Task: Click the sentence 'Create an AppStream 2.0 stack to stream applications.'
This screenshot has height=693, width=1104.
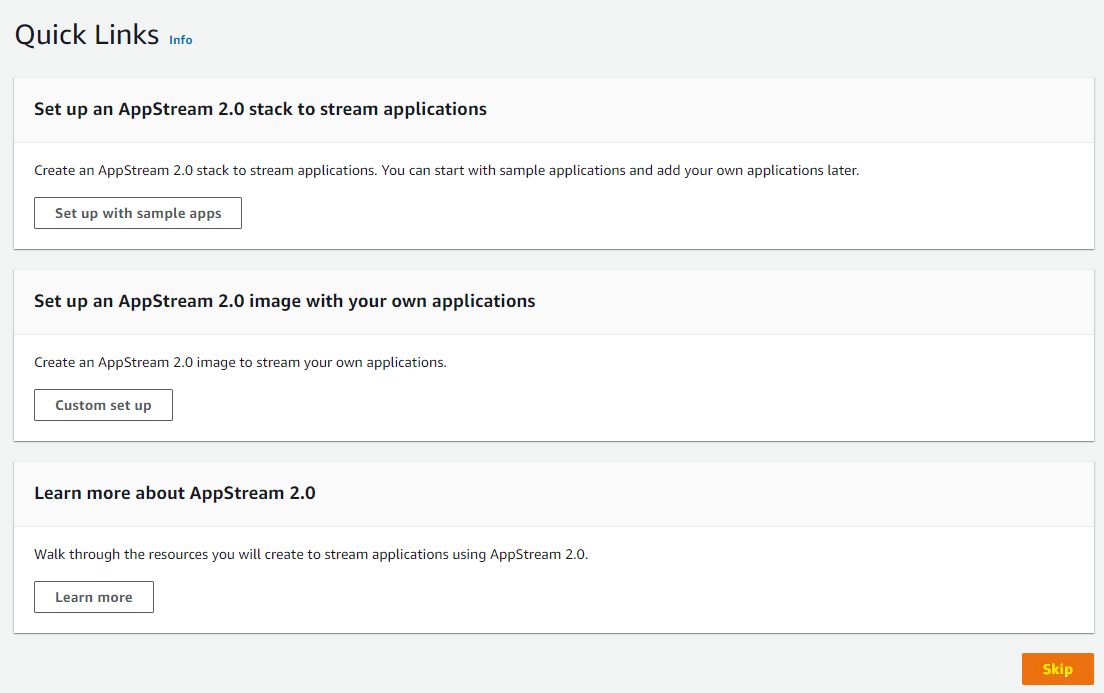Action: click(204, 170)
